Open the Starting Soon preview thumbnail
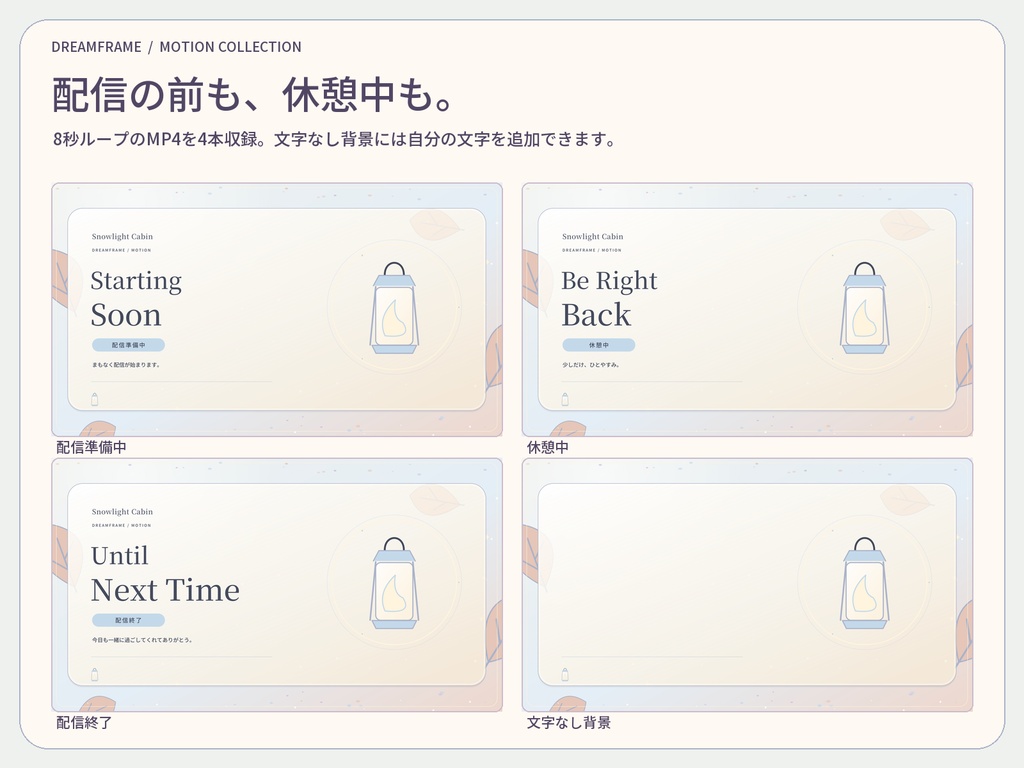1024x768 pixels. pos(277,310)
